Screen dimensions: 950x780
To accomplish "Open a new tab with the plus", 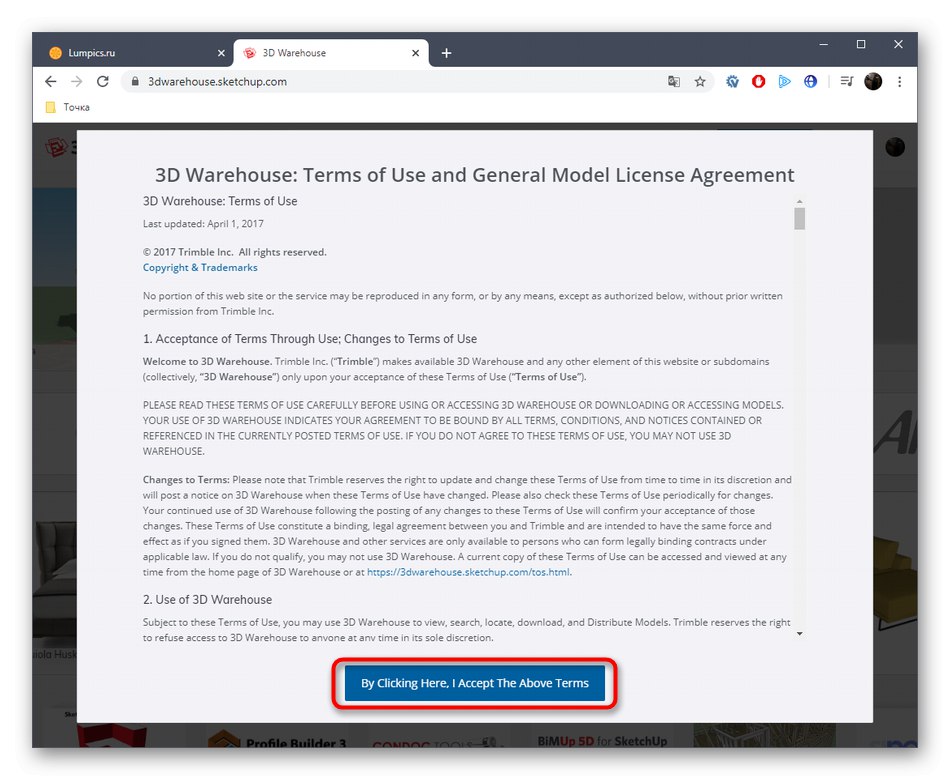I will (x=447, y=53).
